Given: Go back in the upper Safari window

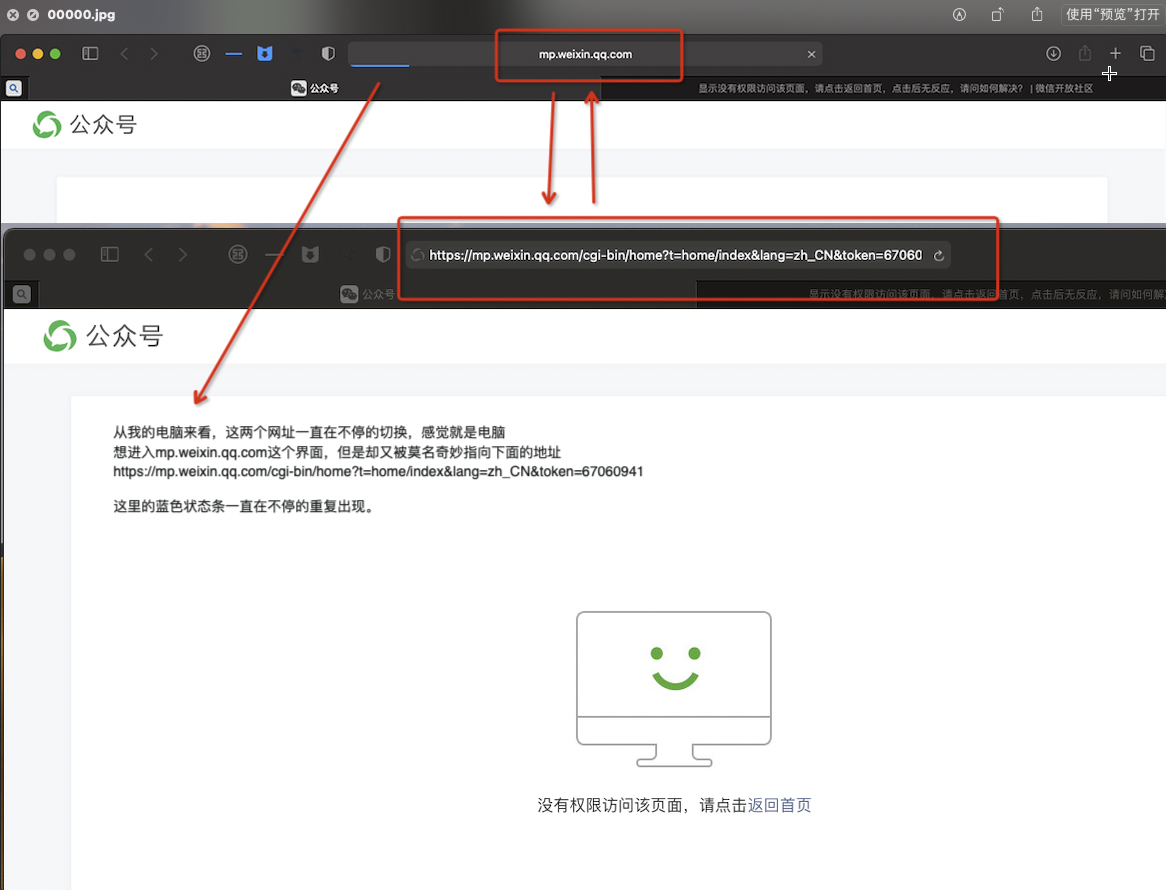Looking at the screenshot, I should [x=124, y=54].
